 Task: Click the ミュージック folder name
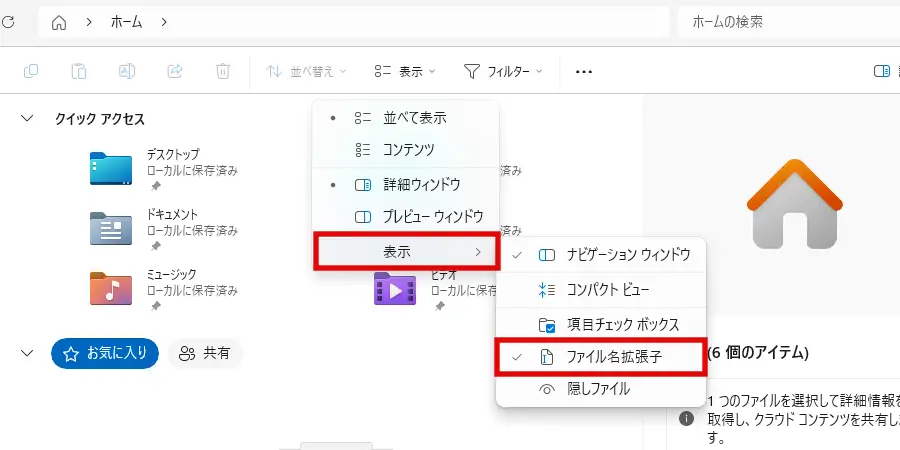(x=172, y=274)
